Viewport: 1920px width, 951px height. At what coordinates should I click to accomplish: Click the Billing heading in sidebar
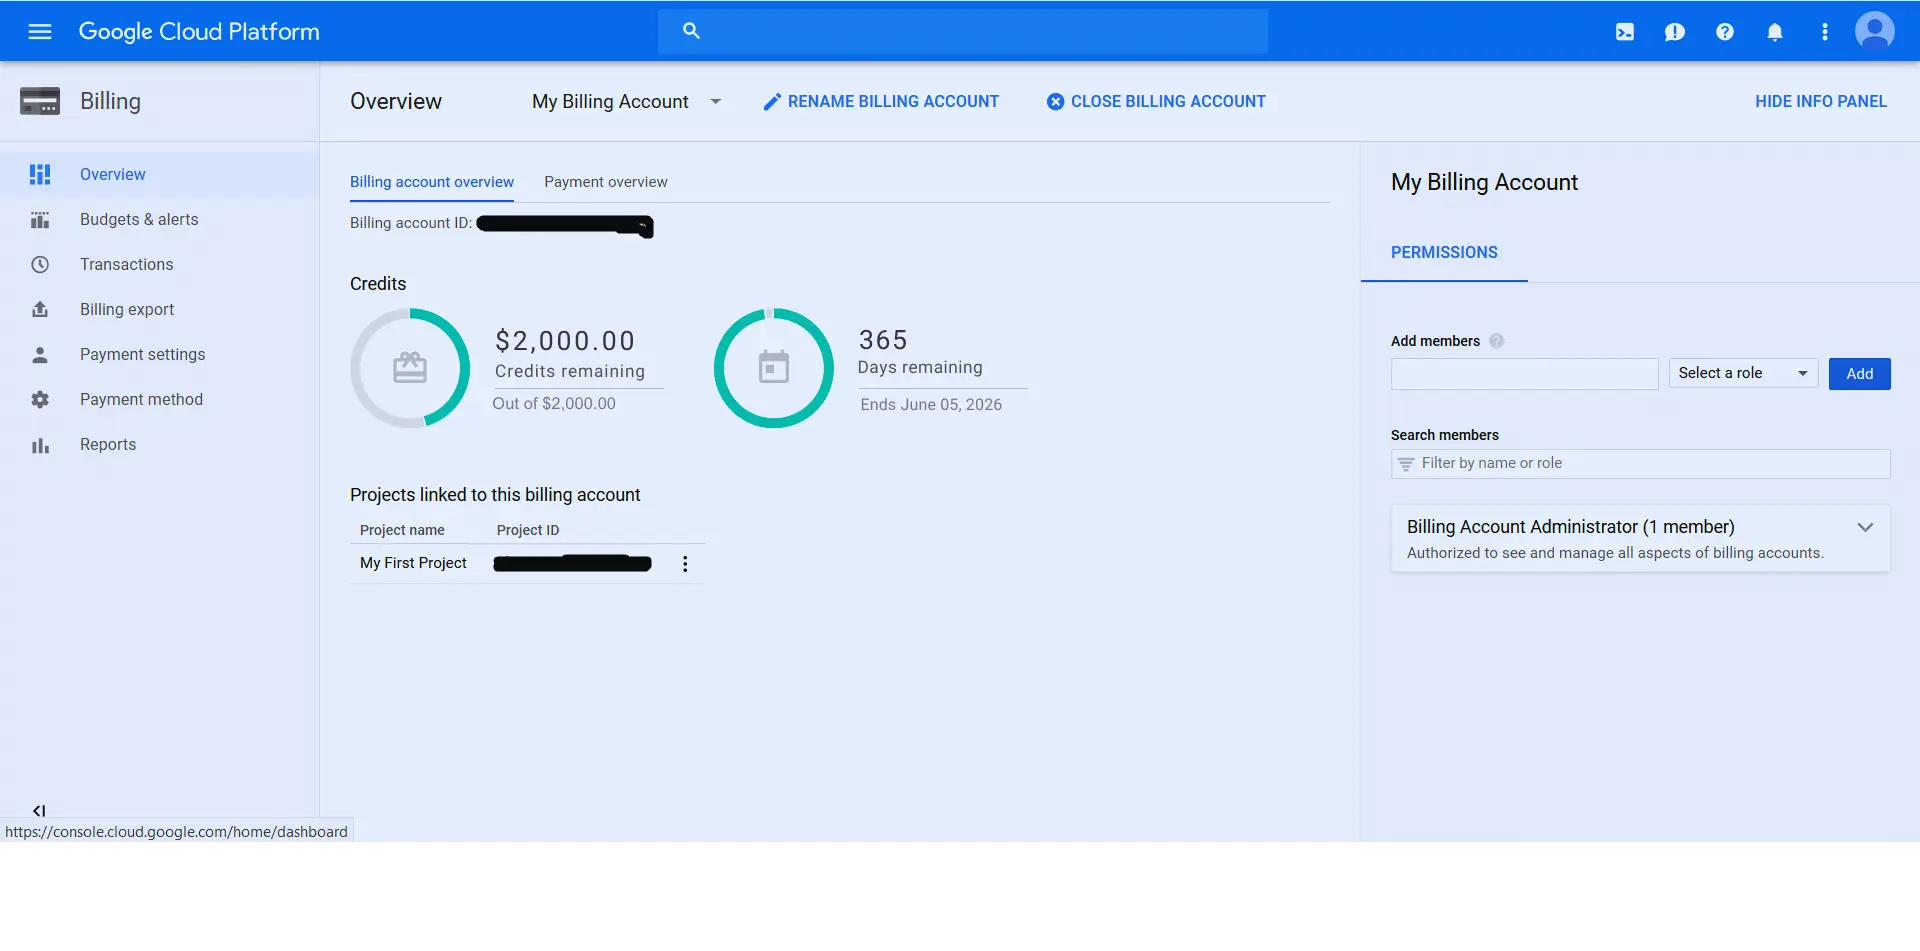110,101
